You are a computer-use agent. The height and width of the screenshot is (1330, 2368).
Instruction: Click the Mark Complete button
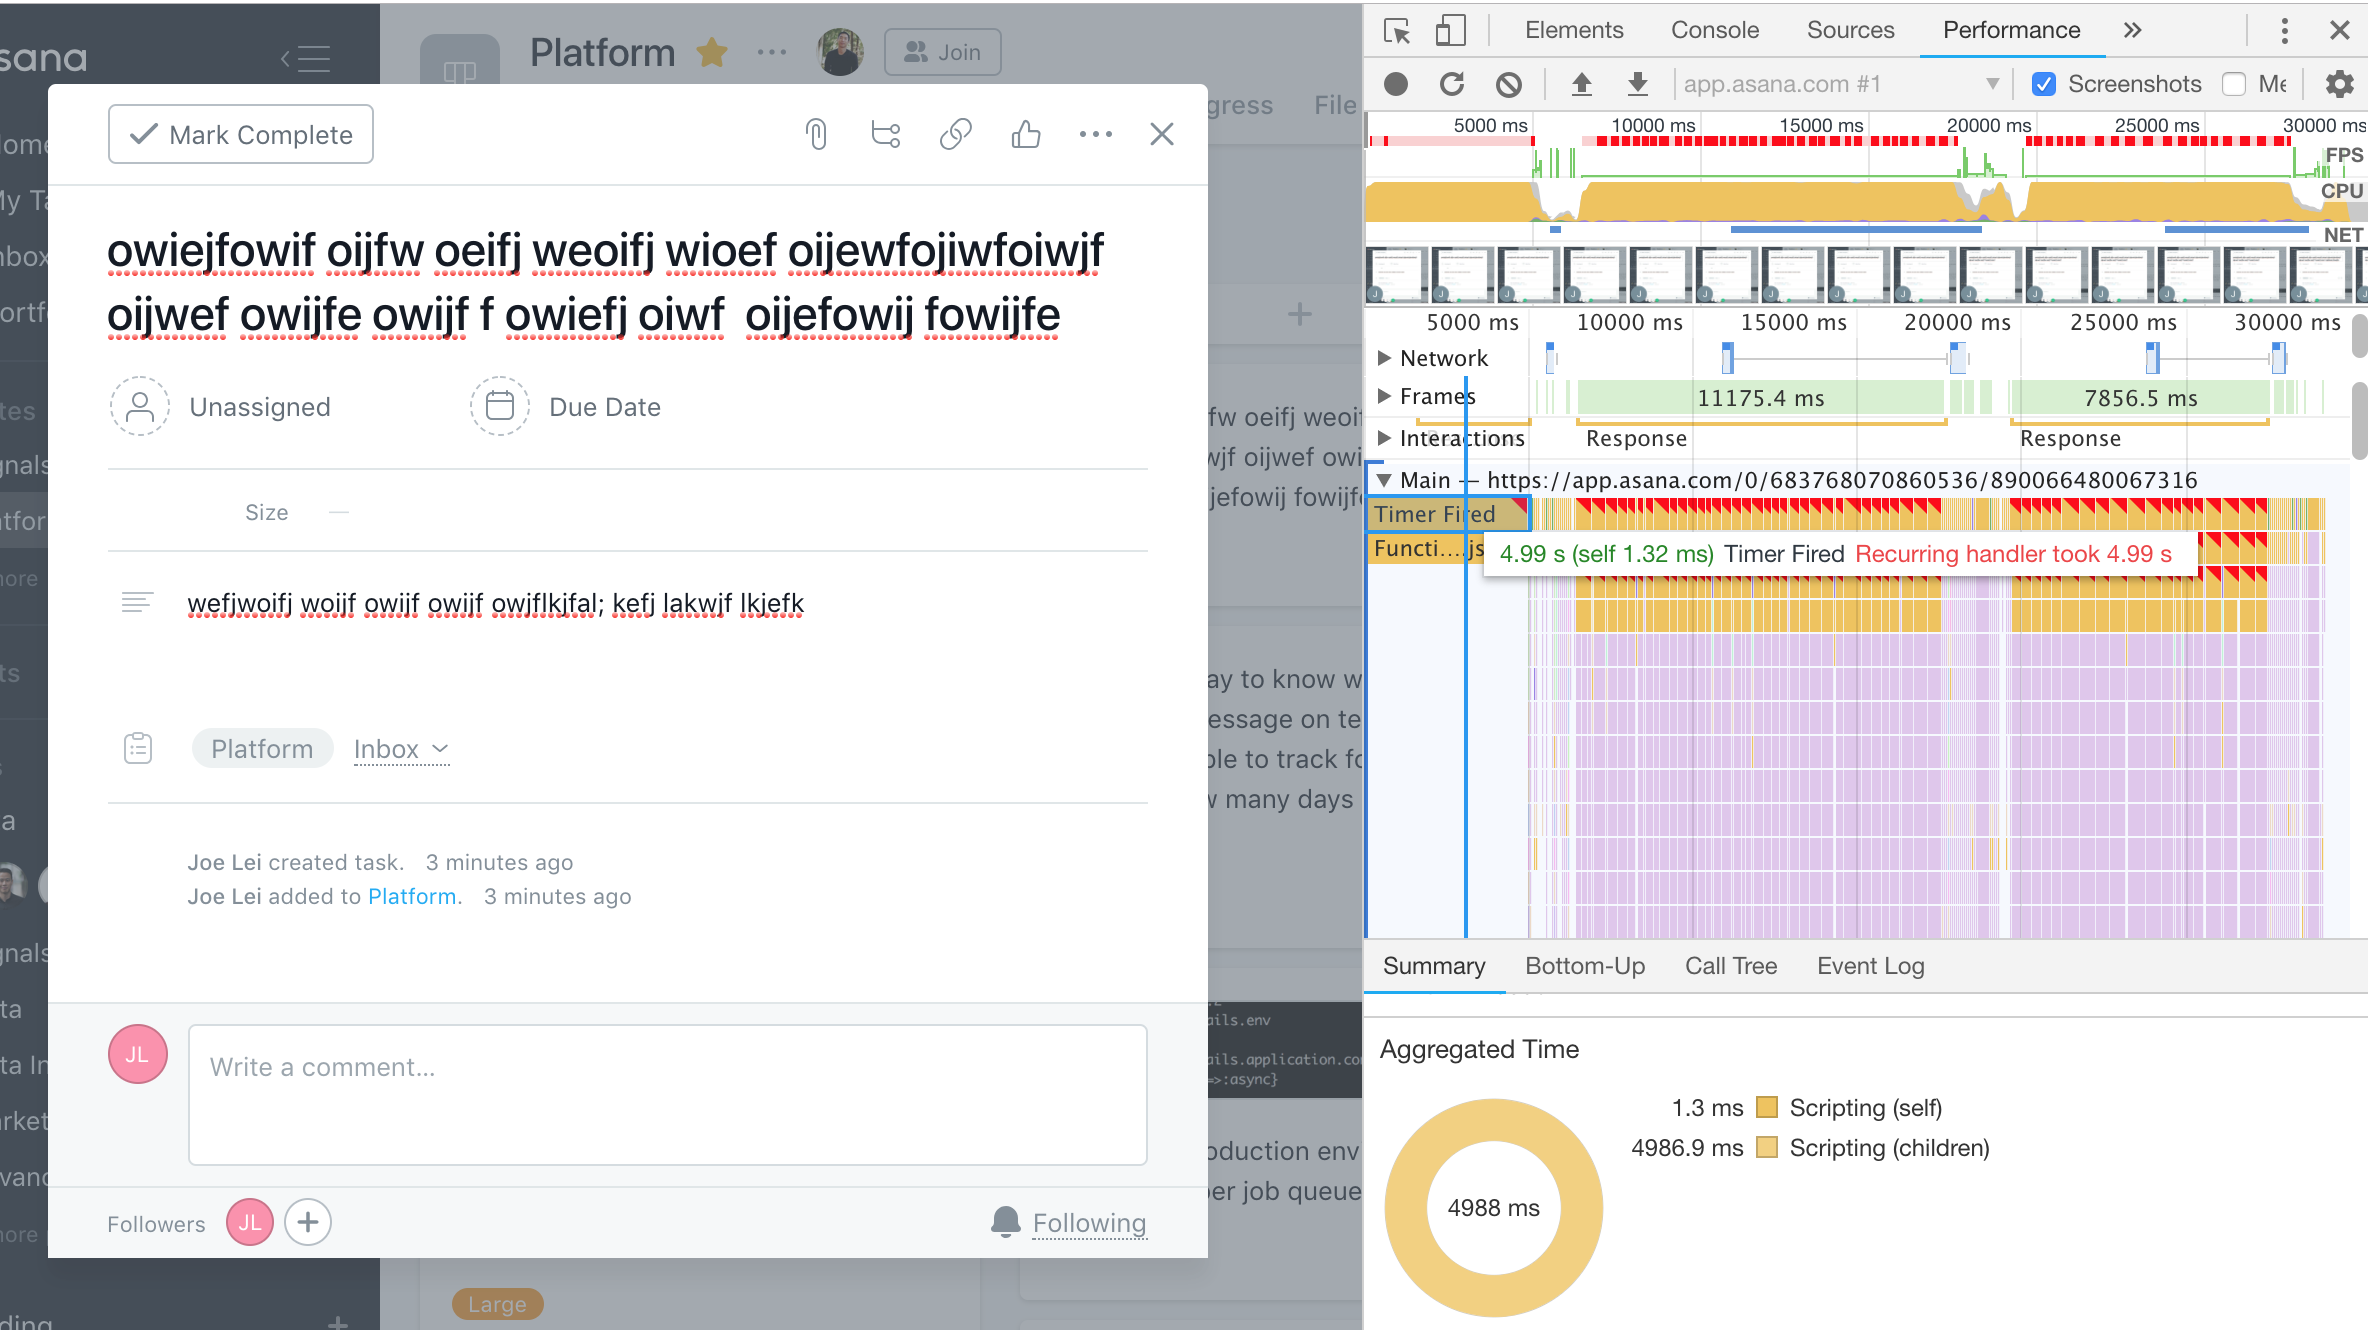coord(241,134)
